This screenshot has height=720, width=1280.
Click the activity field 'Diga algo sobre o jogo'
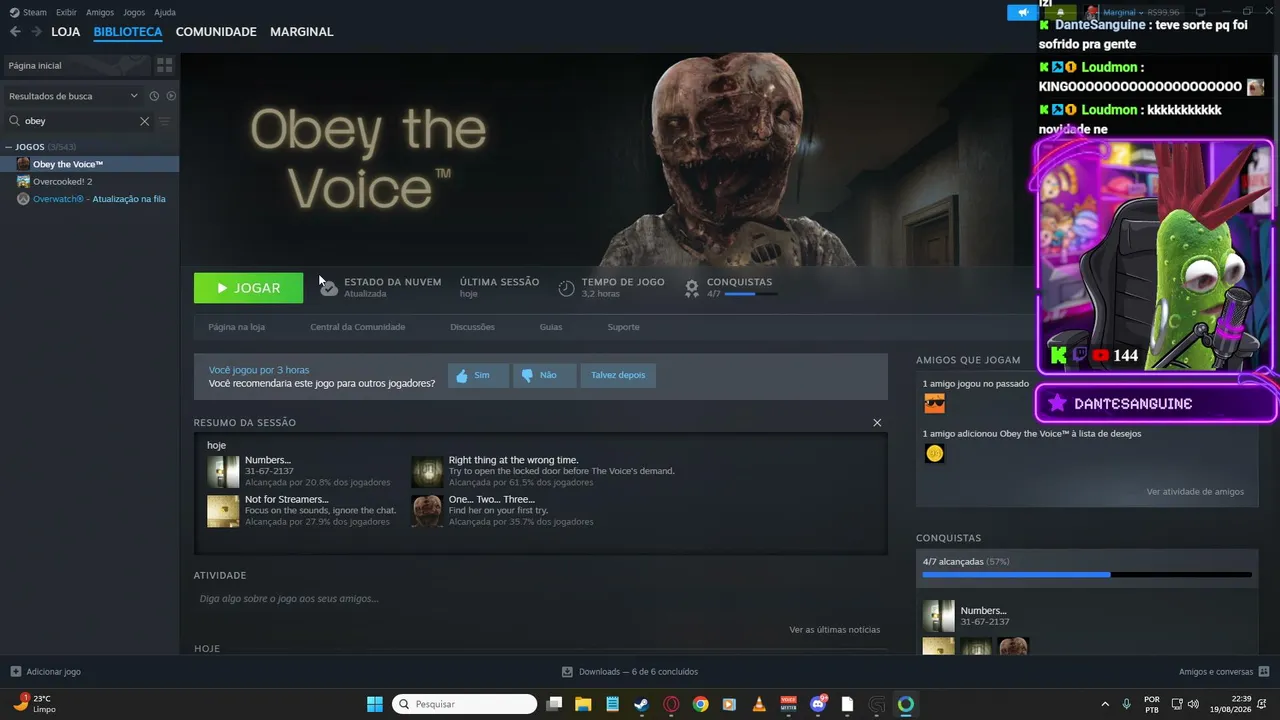coord(540,599)
